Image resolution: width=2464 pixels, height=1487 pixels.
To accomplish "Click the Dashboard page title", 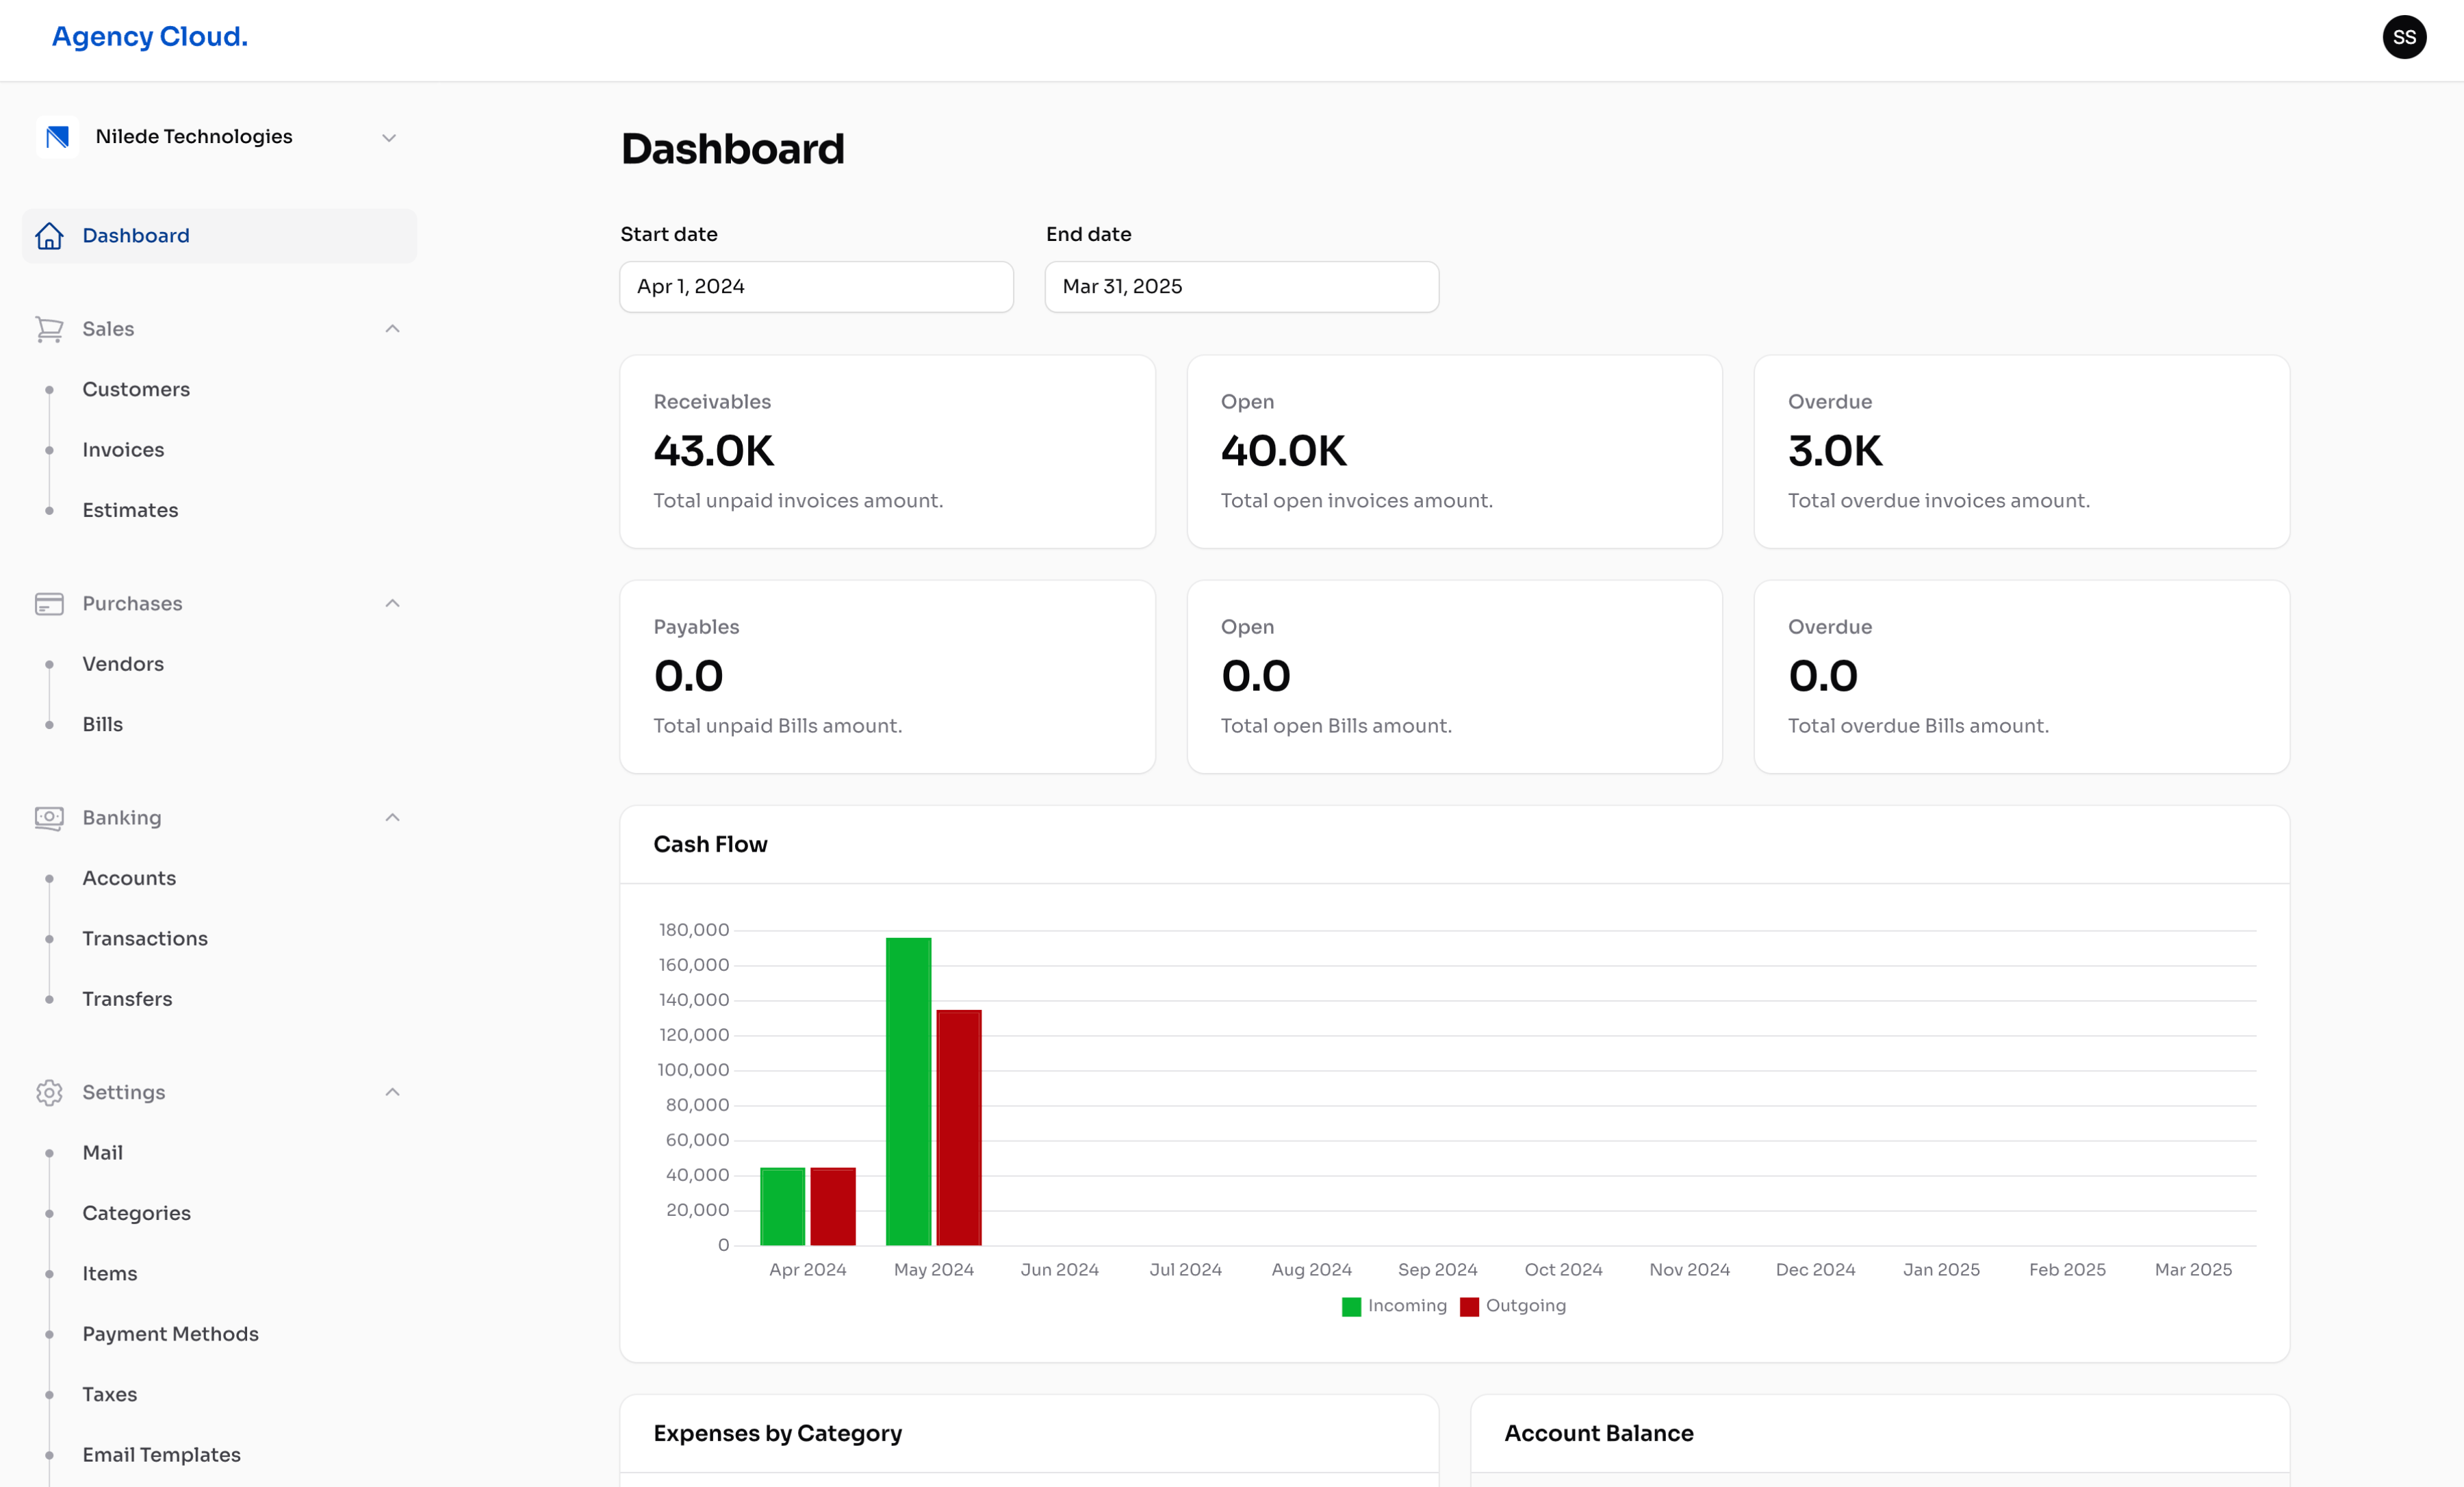I will click(x=733, y=149).
